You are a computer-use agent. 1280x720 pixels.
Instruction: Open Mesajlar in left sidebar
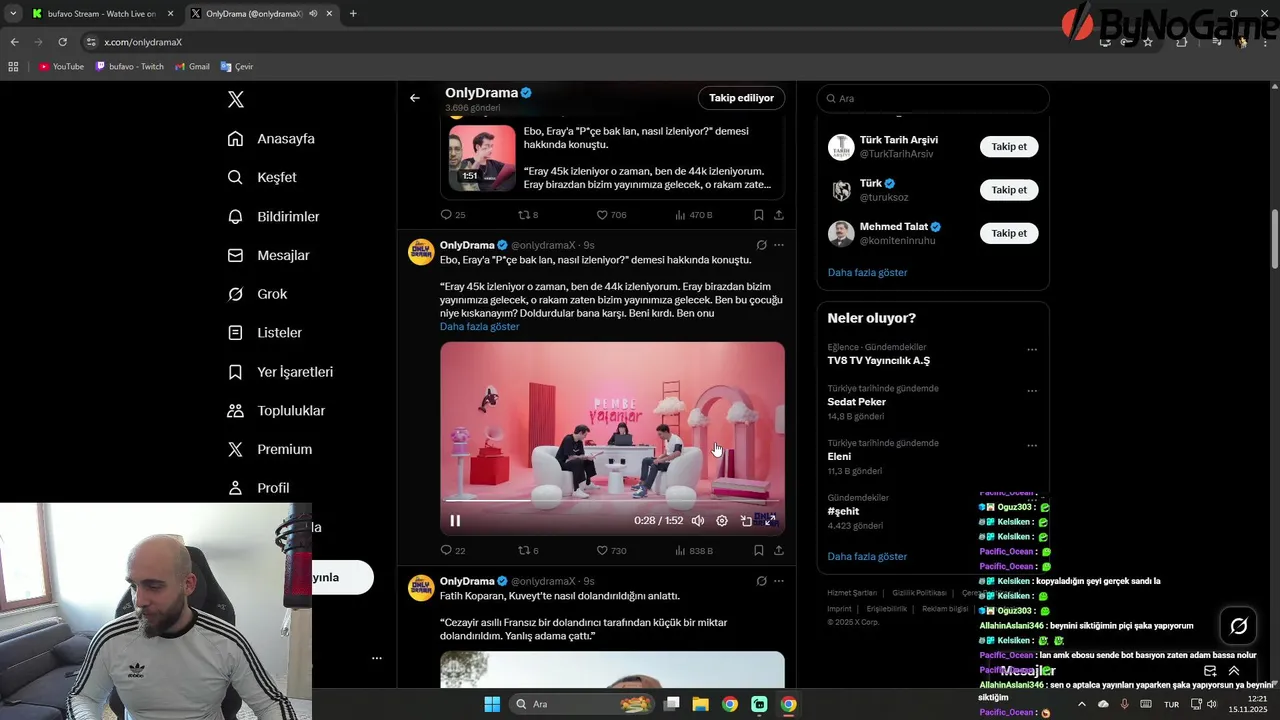(269, 255)
